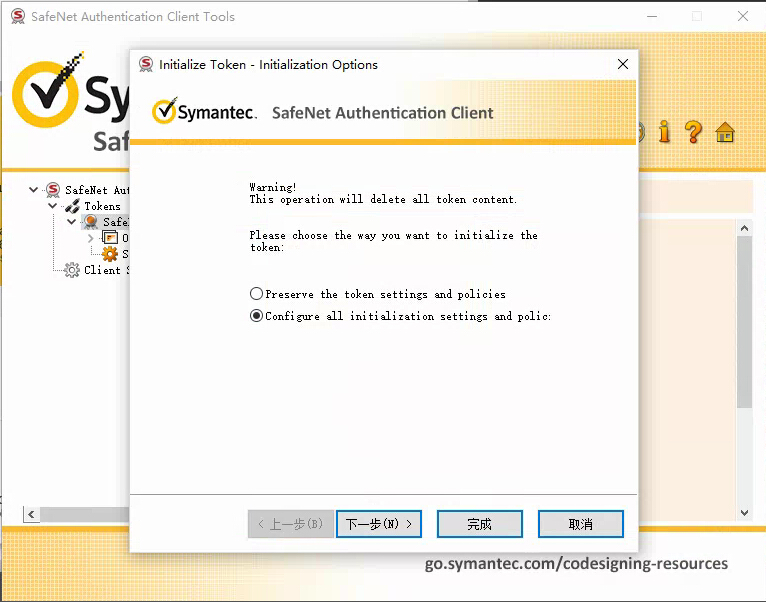Click the certificate folder icon in tree
The width and height of the screenshot is (766, 602).
(x=110, y=238)
